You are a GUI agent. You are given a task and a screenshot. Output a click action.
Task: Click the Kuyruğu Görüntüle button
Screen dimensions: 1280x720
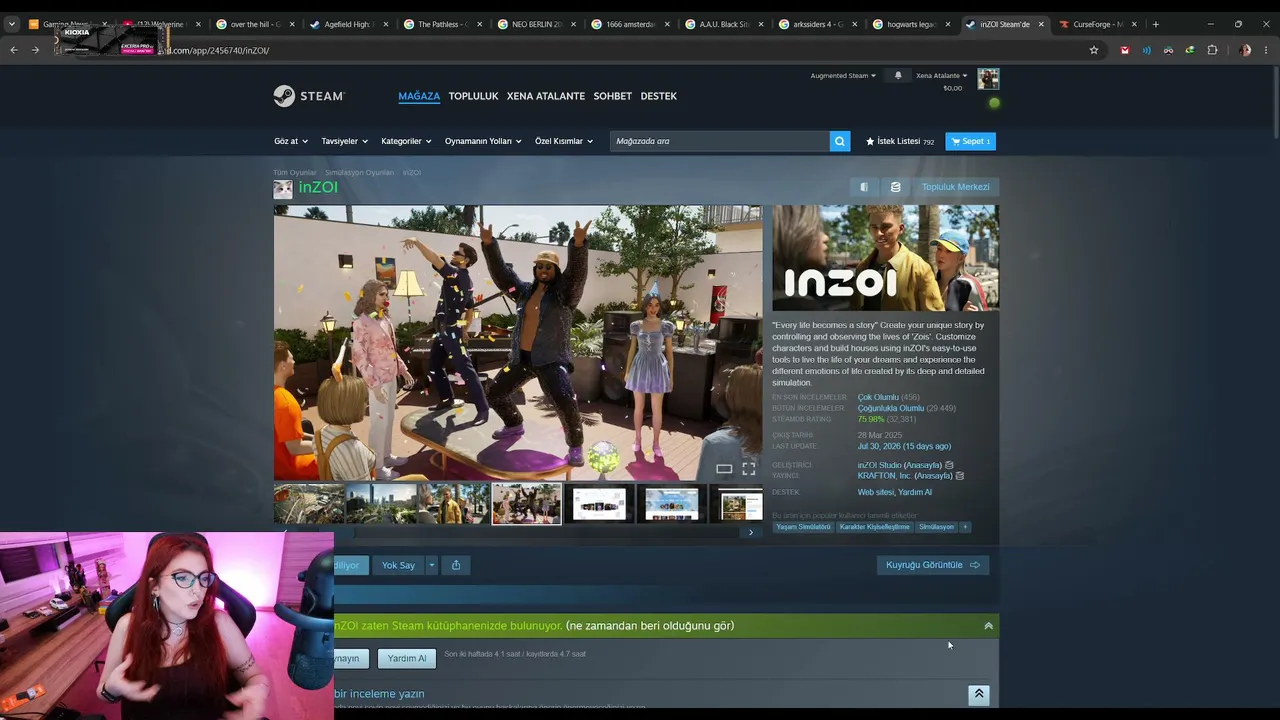coord(933,565)
